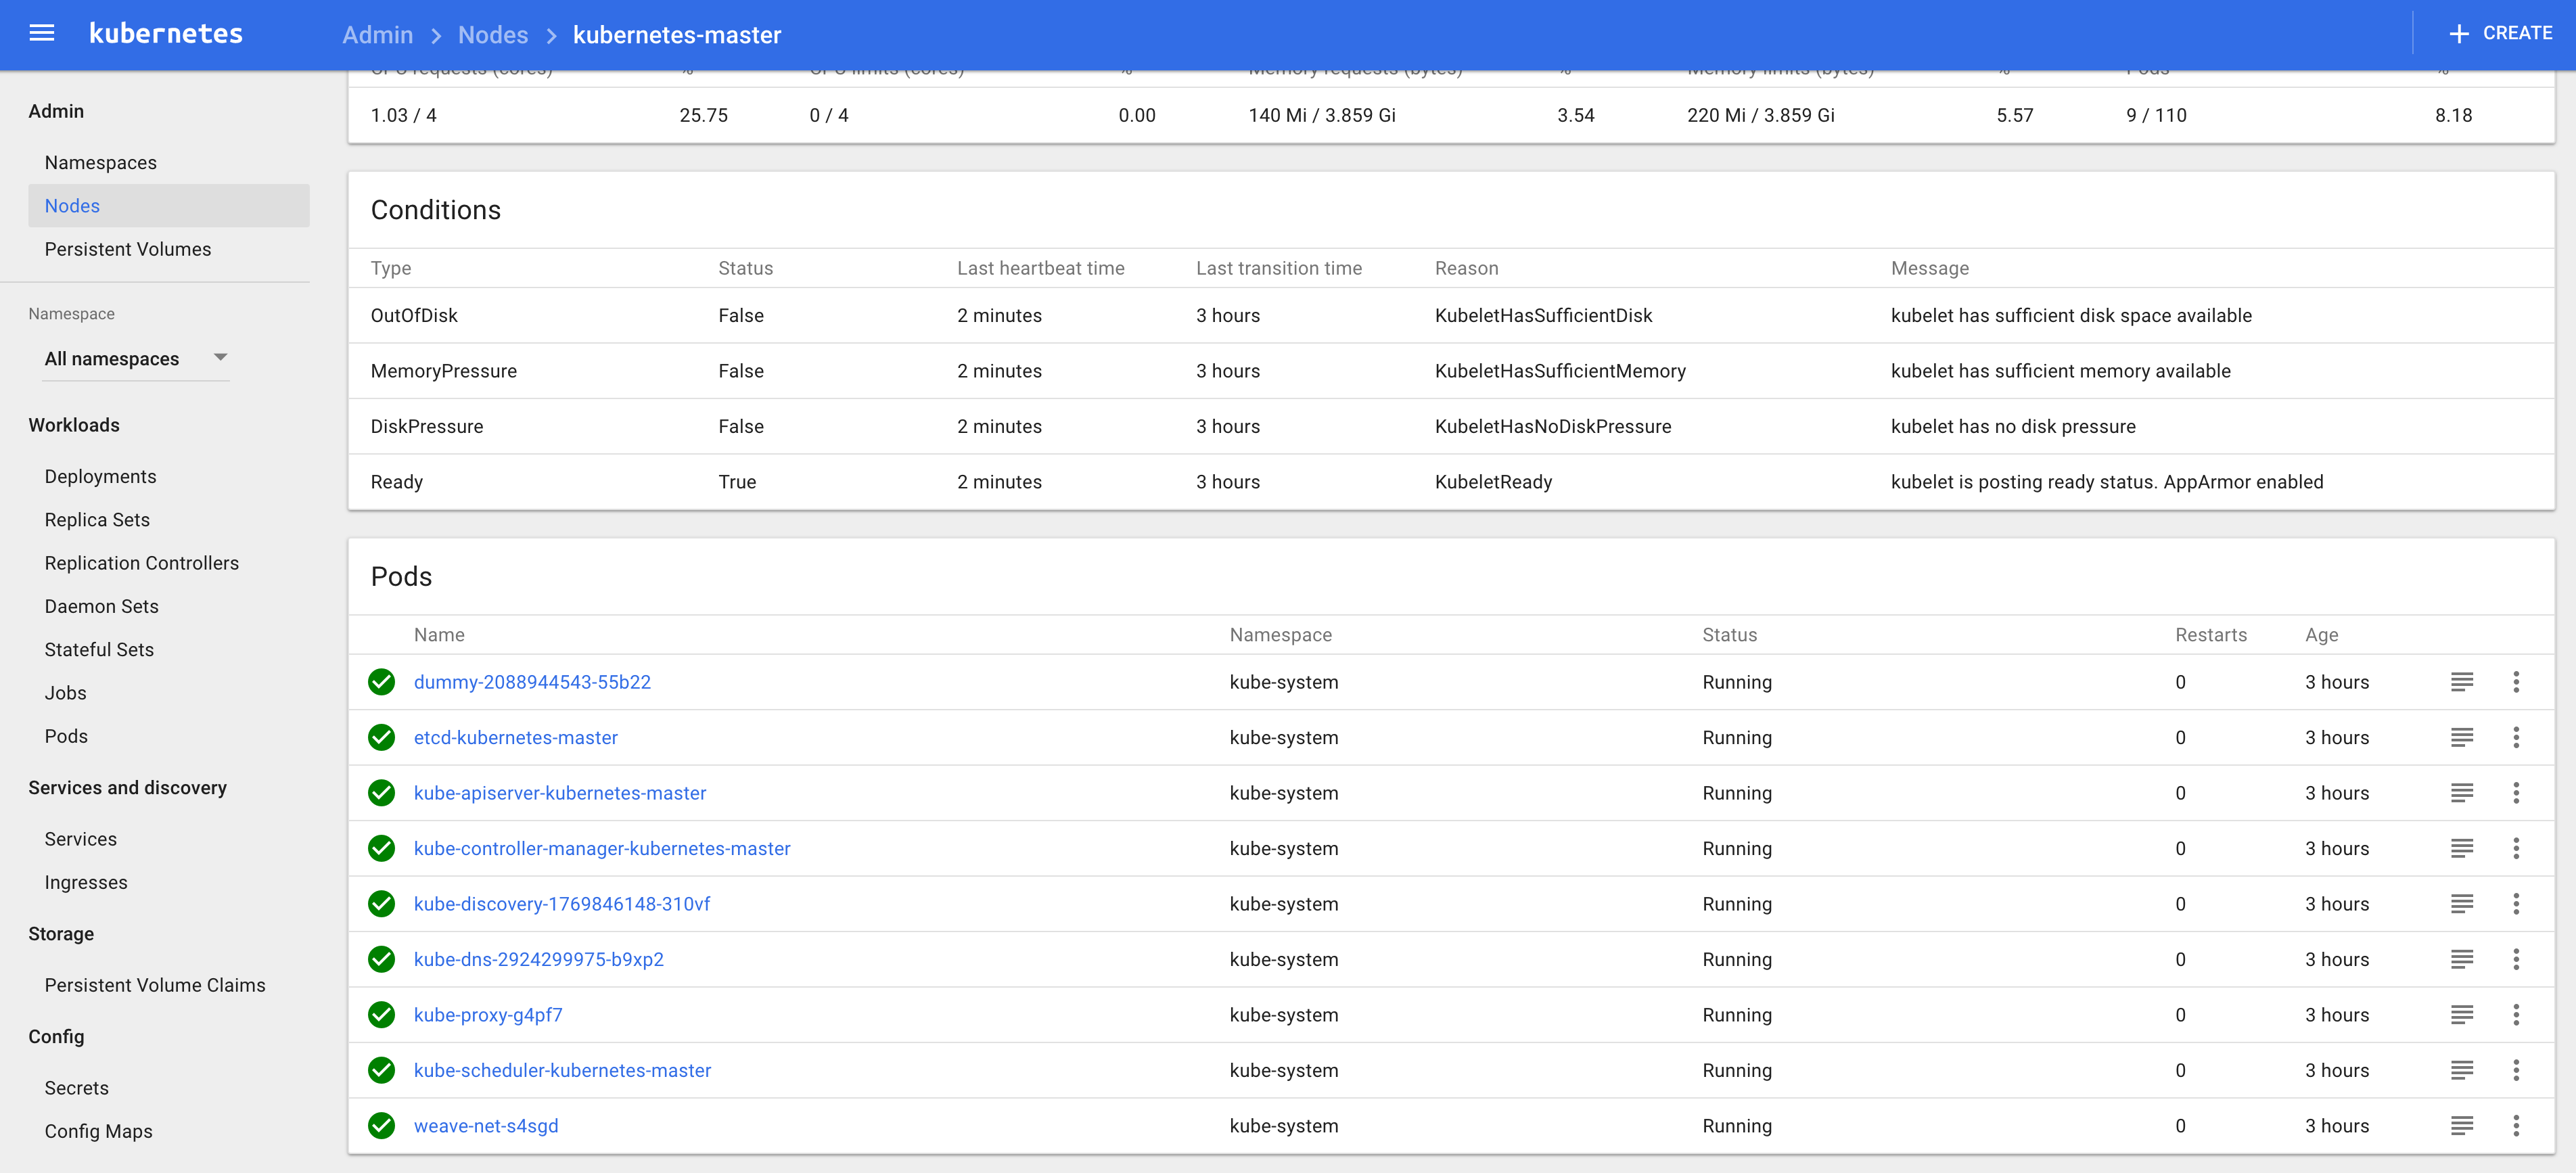Click green status check for etcd-kubernetes-master
The image size is (2576, 1173).
381,738
